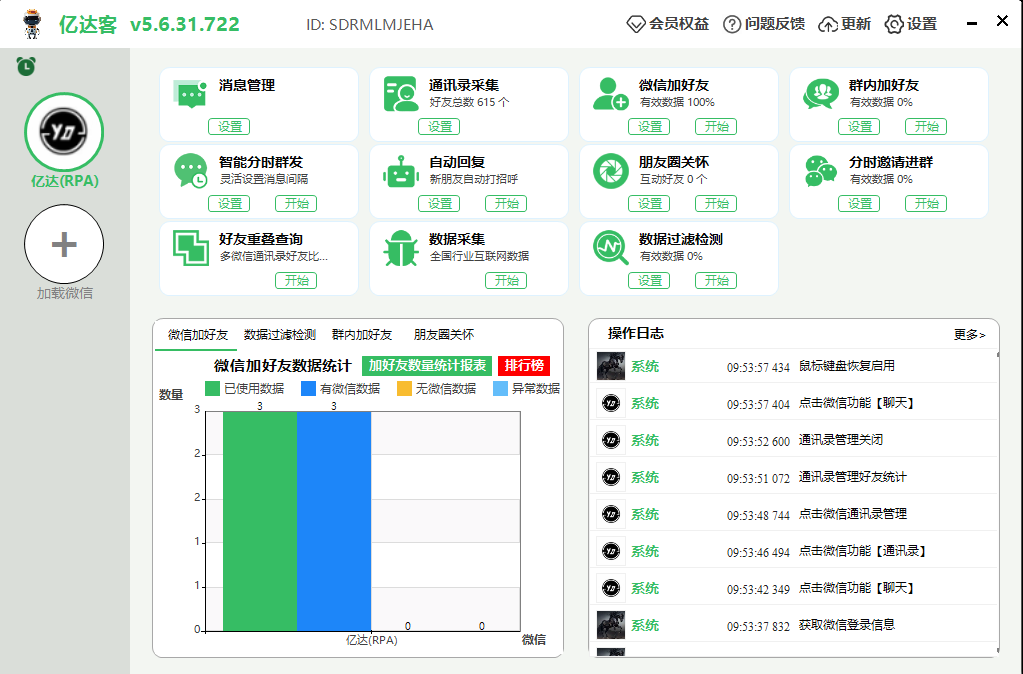Click 更新 to check for updates
The width and height of the screenshot is (1023, 674).
[x=855, y=24]
